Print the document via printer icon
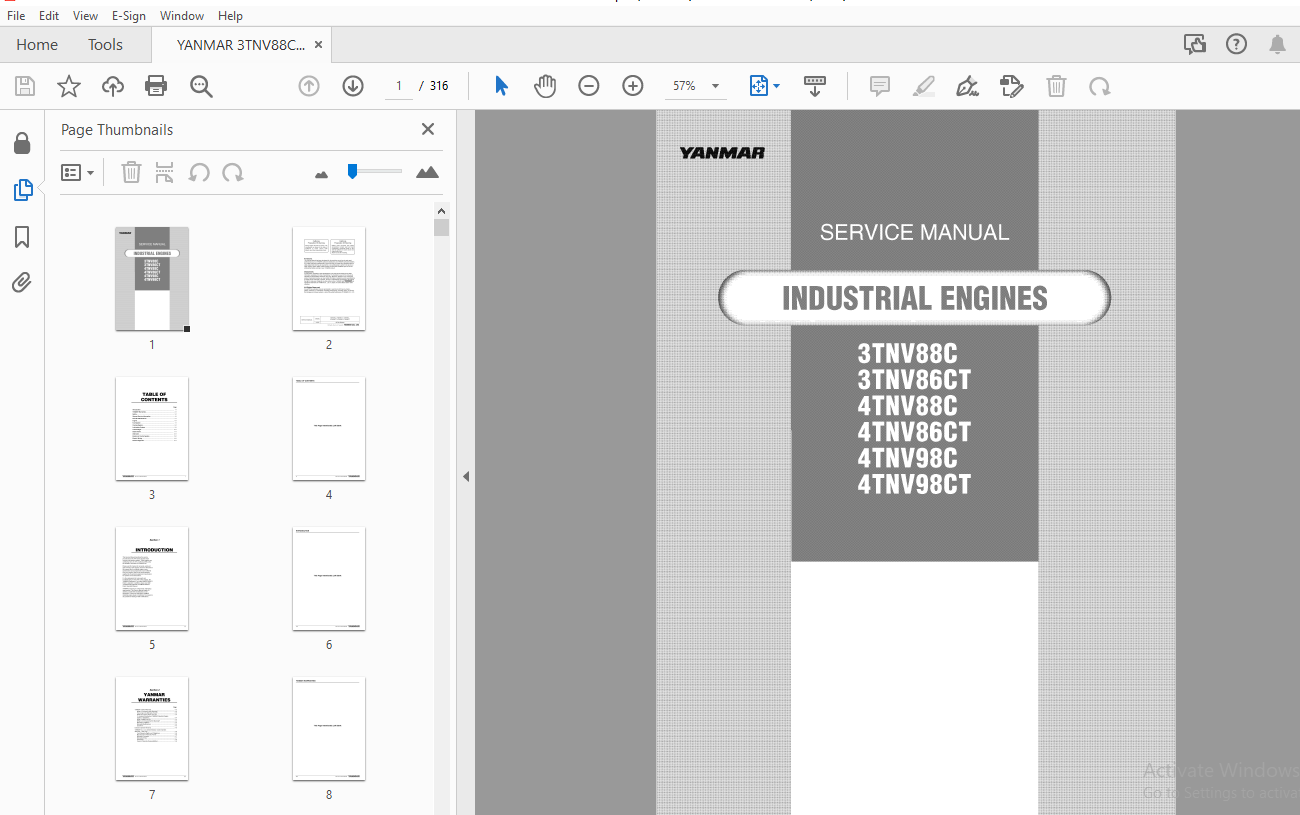The image size is (1300, 815). pos(156,86)
